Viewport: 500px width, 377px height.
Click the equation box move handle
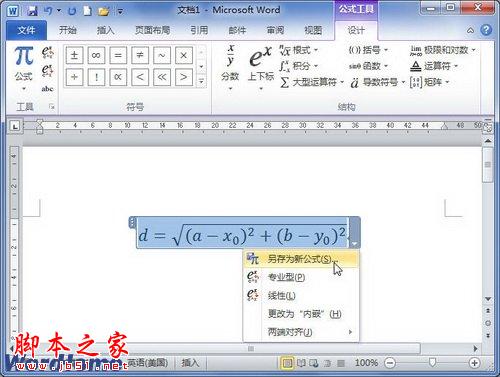click(132, 222)
